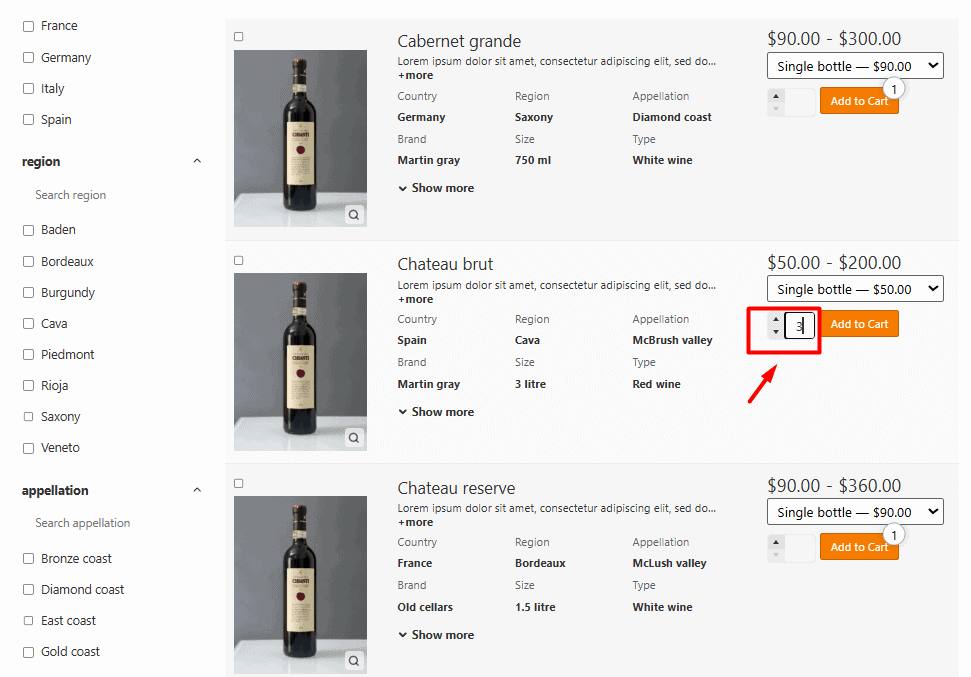The width and height of the screenshot is (971, 677).
Task: Open Cabernet grande bottle size dropdown
Action: pyautogui.click(x=855, y=66)
